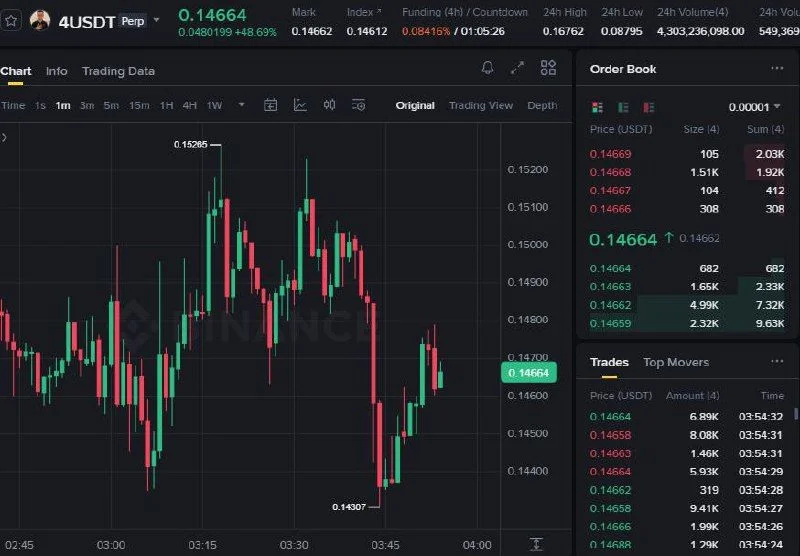This screenshot has height=556, width=800.
Task: Click bid price 0.14662 in order book
Action: [x=611, y=305]
